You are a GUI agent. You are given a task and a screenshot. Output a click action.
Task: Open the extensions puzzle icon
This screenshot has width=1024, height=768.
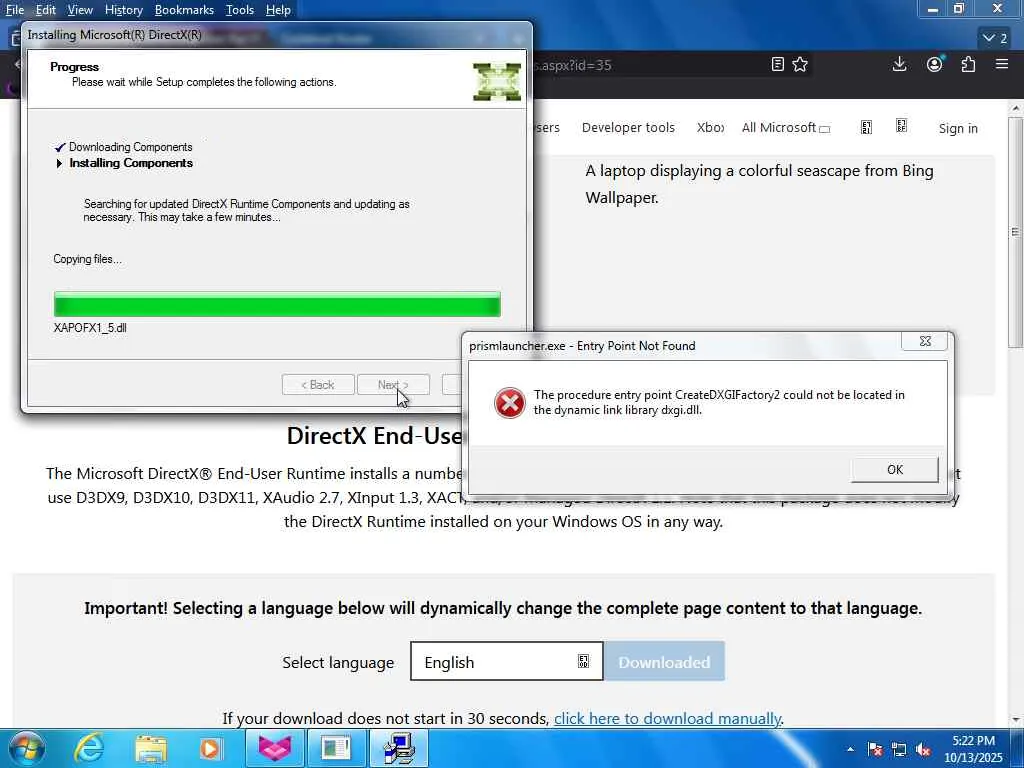pyautogui.click(x=968, y=64)
